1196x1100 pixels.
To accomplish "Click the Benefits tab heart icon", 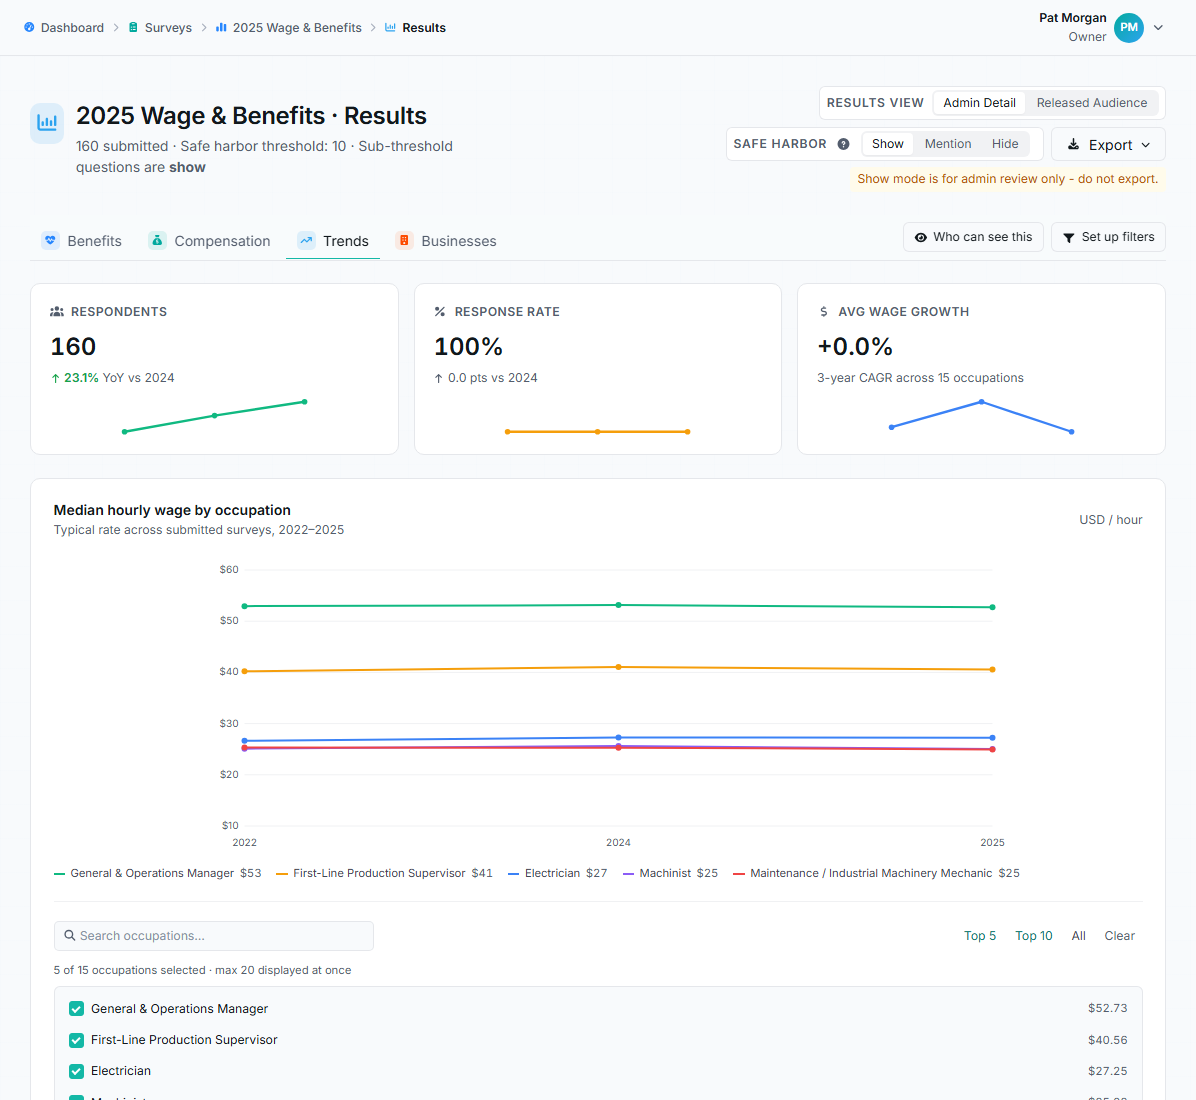I will pos(50,240).
